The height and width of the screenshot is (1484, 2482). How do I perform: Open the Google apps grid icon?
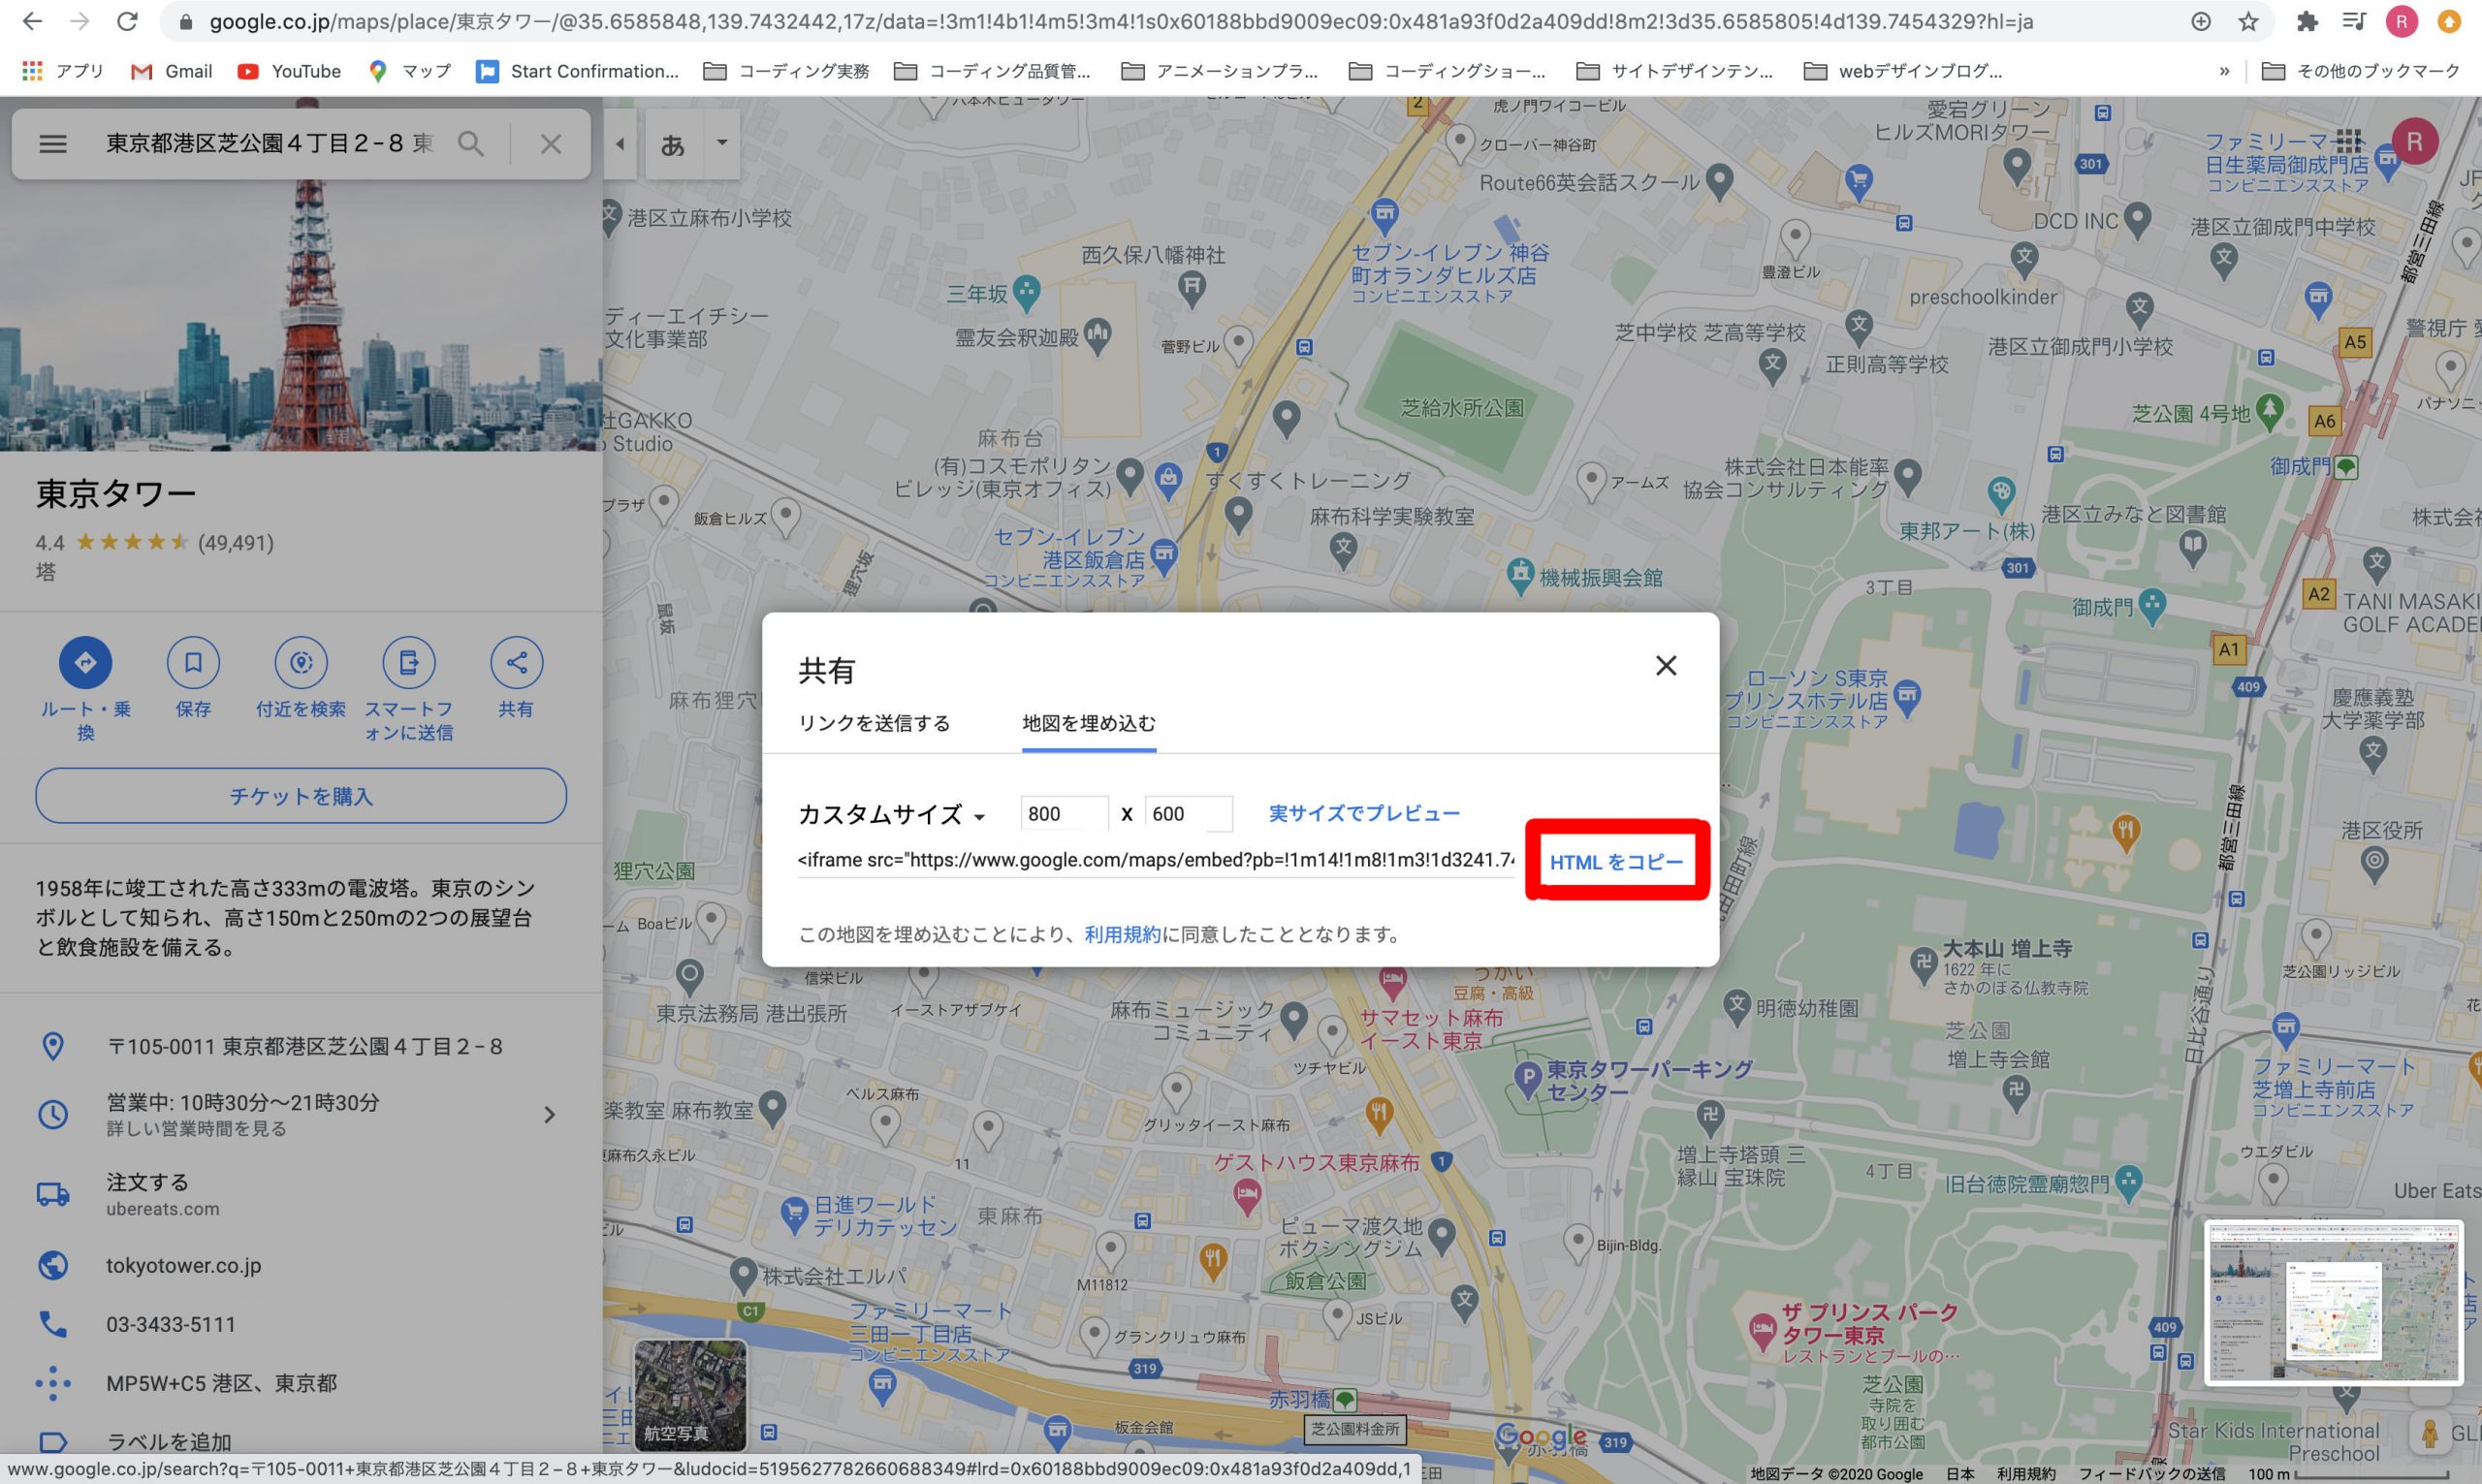click(x=2349, y=141)
